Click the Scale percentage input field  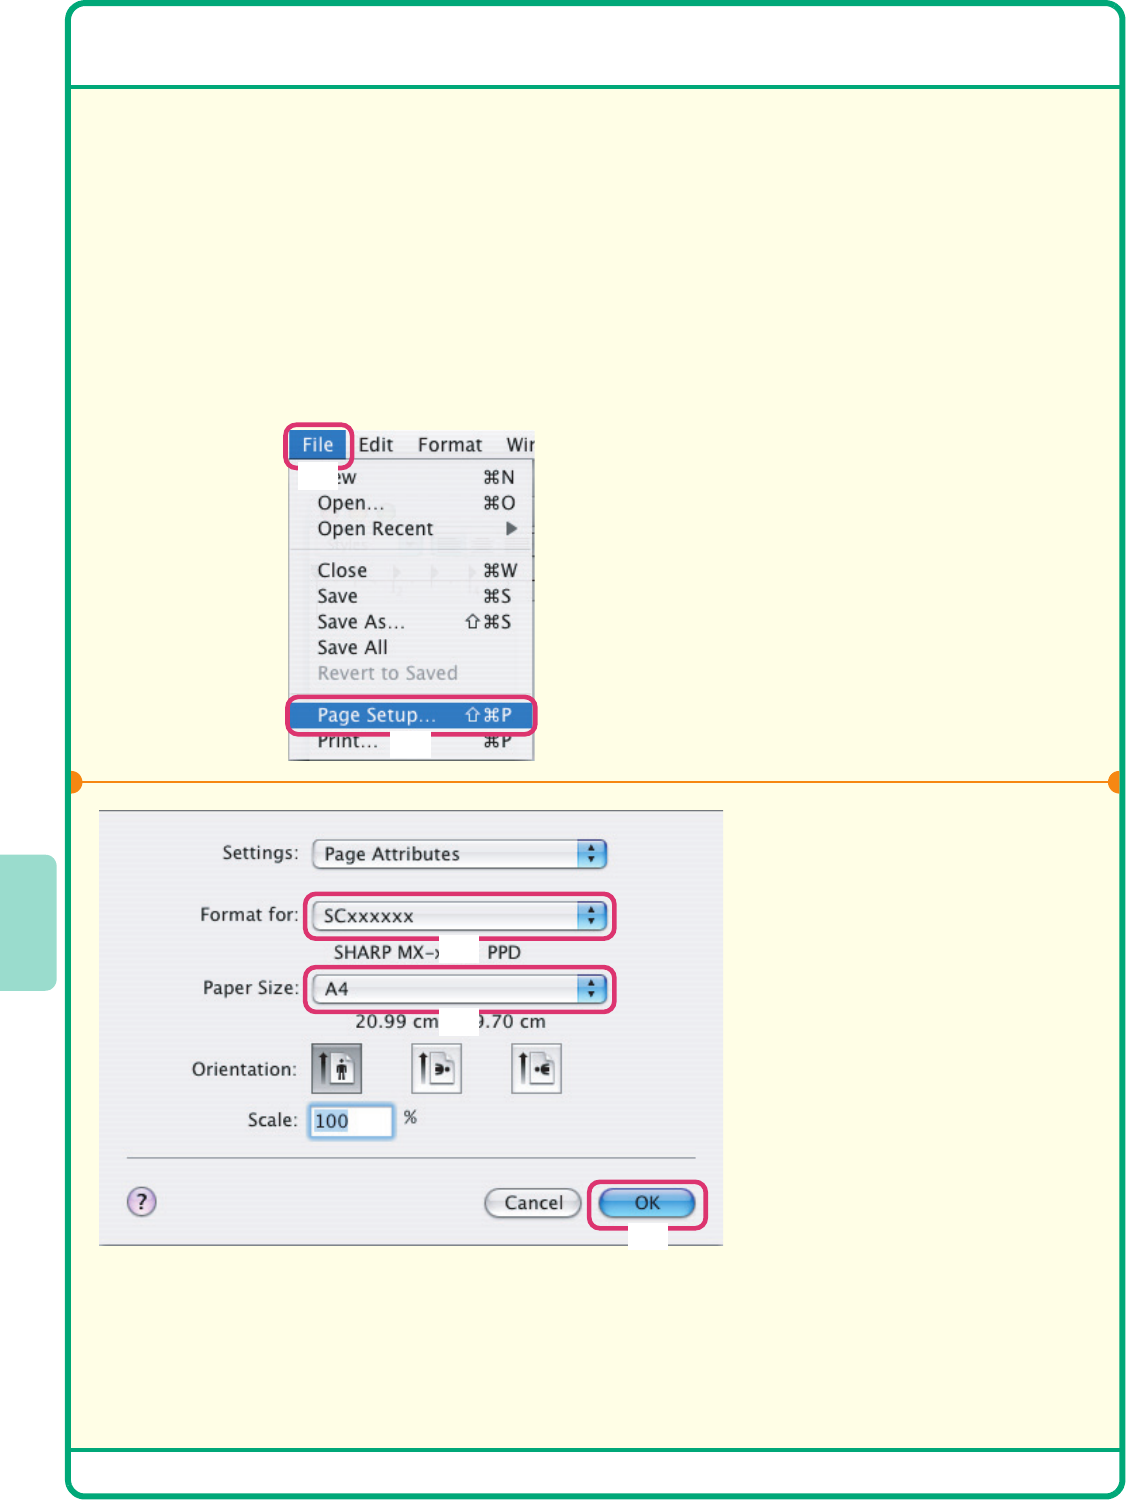coord(350,1121)
